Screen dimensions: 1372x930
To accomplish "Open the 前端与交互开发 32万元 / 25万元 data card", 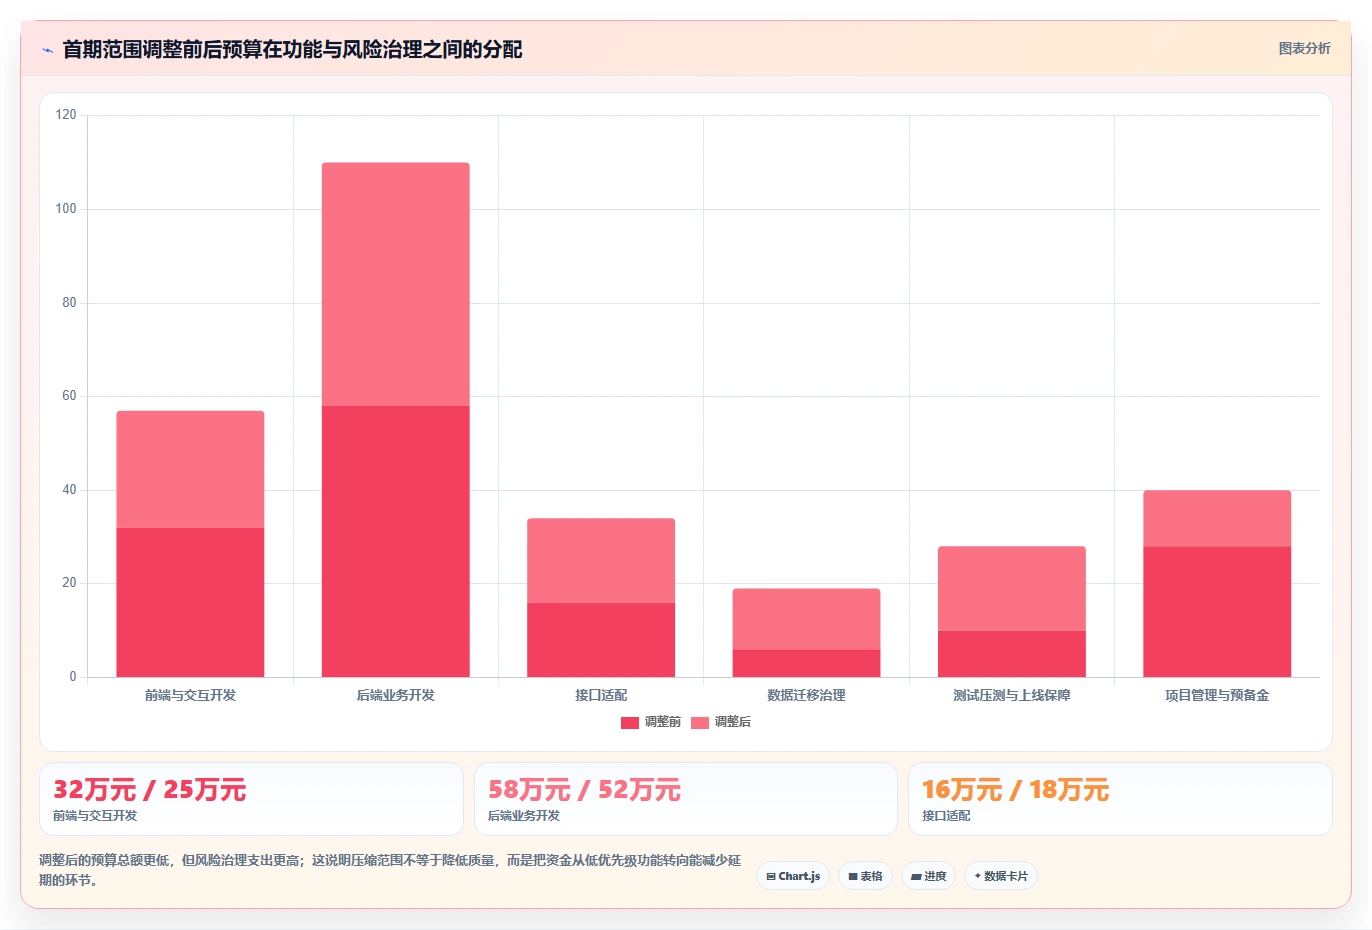I will [251, 799].
